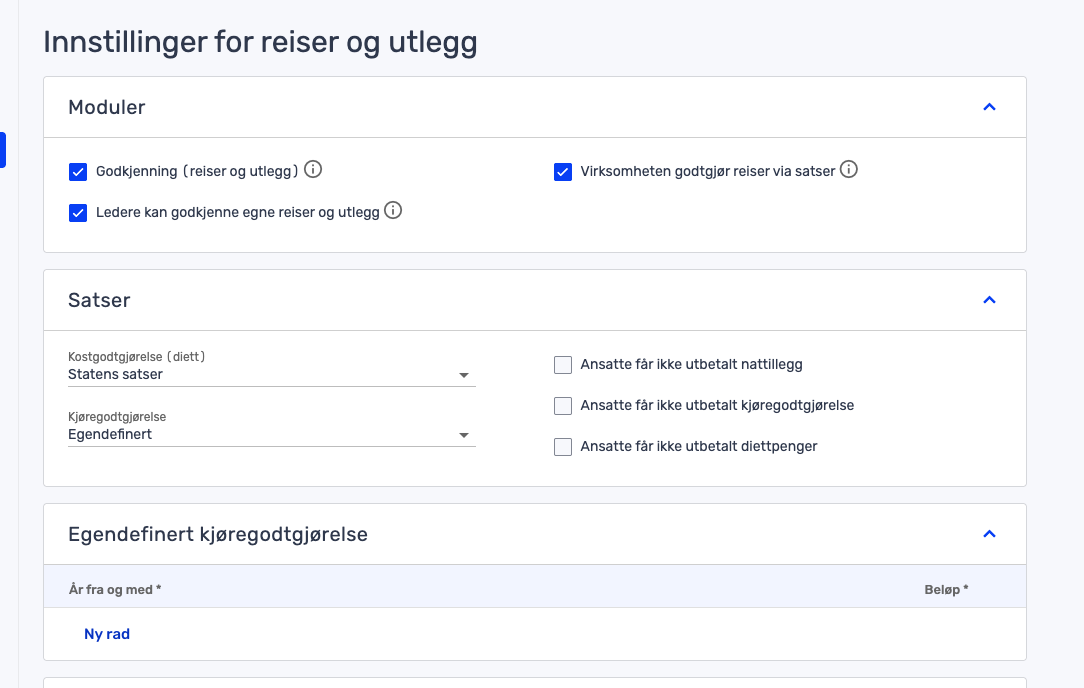Open info icon for Ledere kan godkjenne egne reiser

pyautogui.click(x=393, y=211)
